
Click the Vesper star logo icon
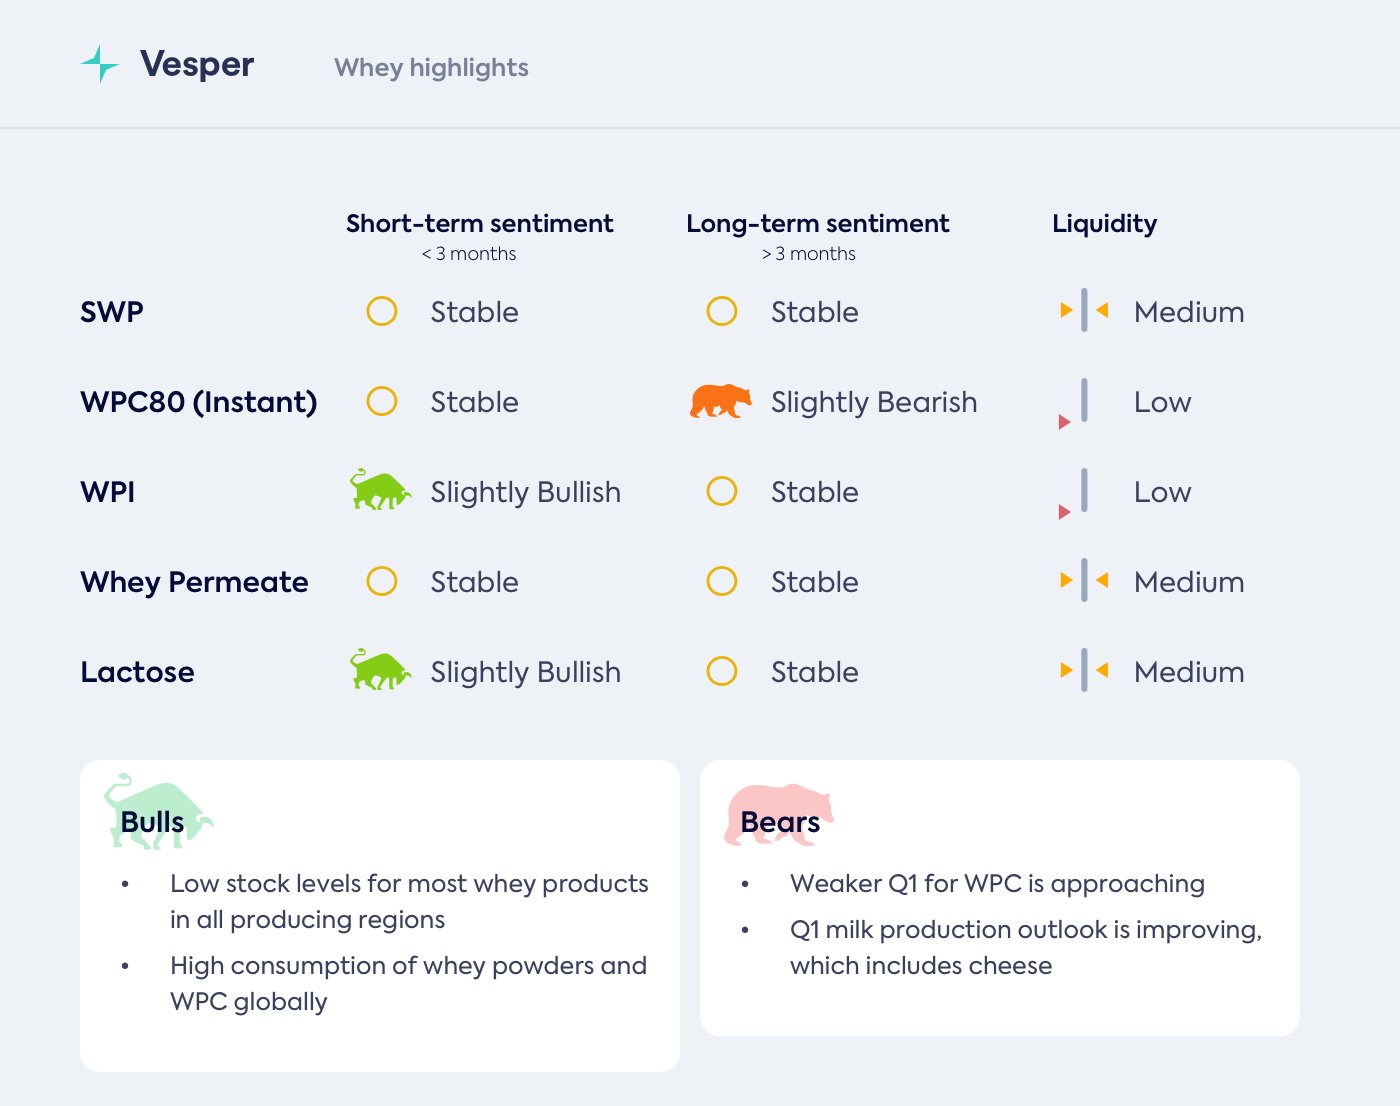100,64
